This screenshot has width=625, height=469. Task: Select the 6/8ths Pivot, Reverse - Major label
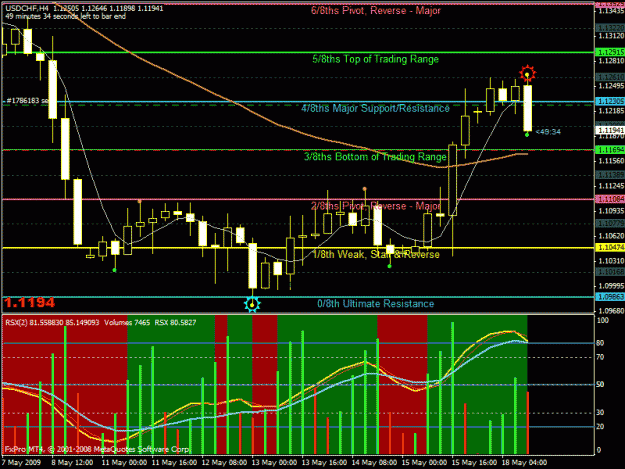[375, 10]
